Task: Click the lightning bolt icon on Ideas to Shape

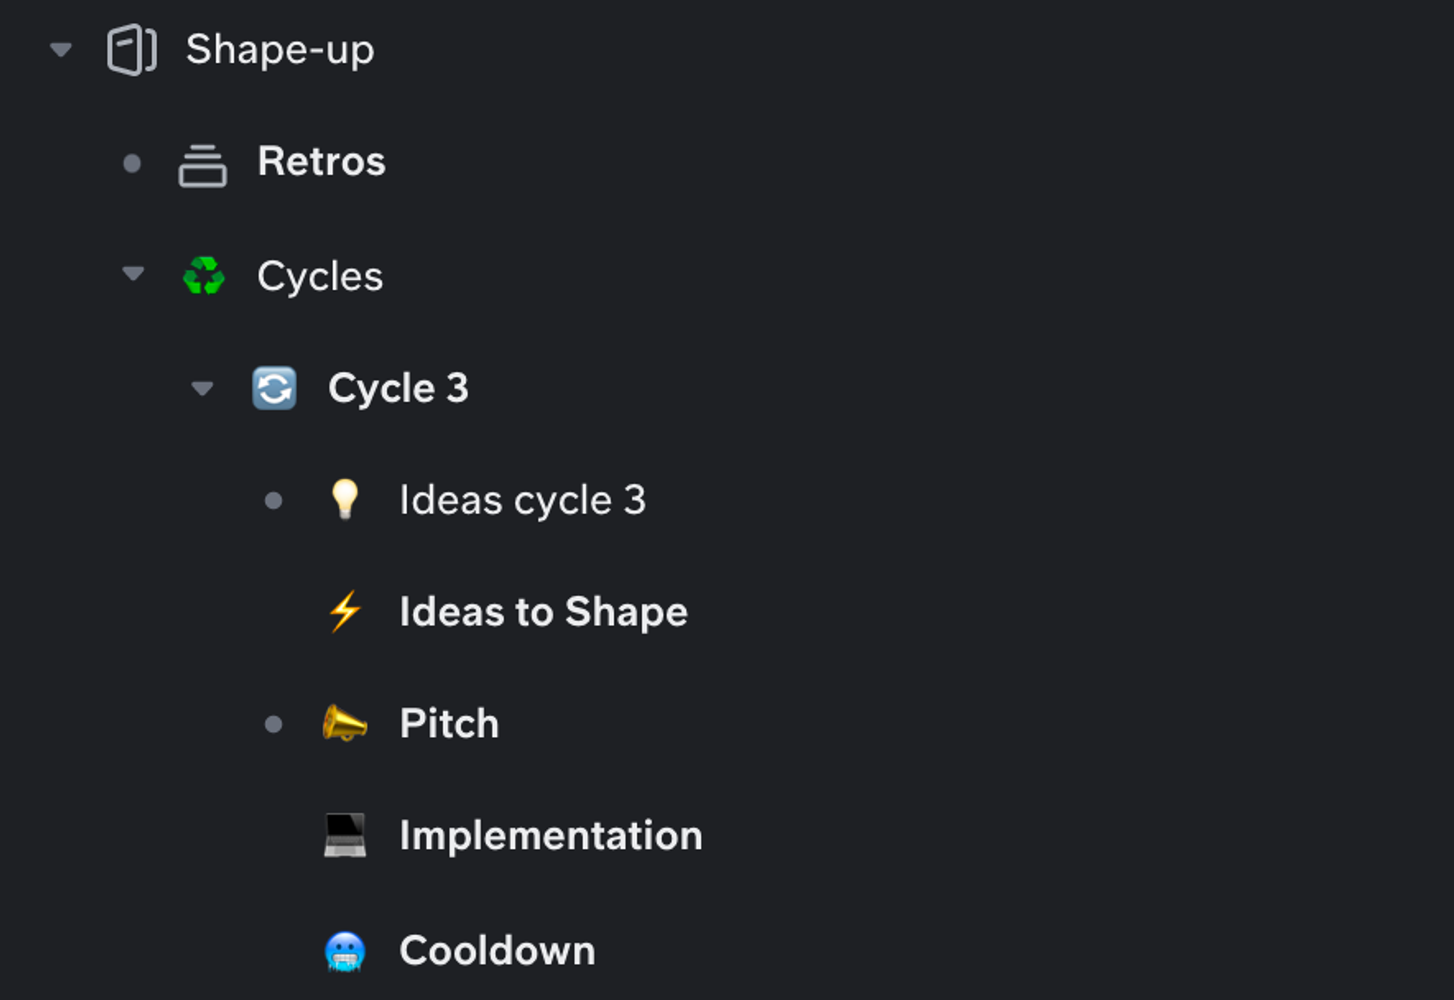Action: click(344, 612)
